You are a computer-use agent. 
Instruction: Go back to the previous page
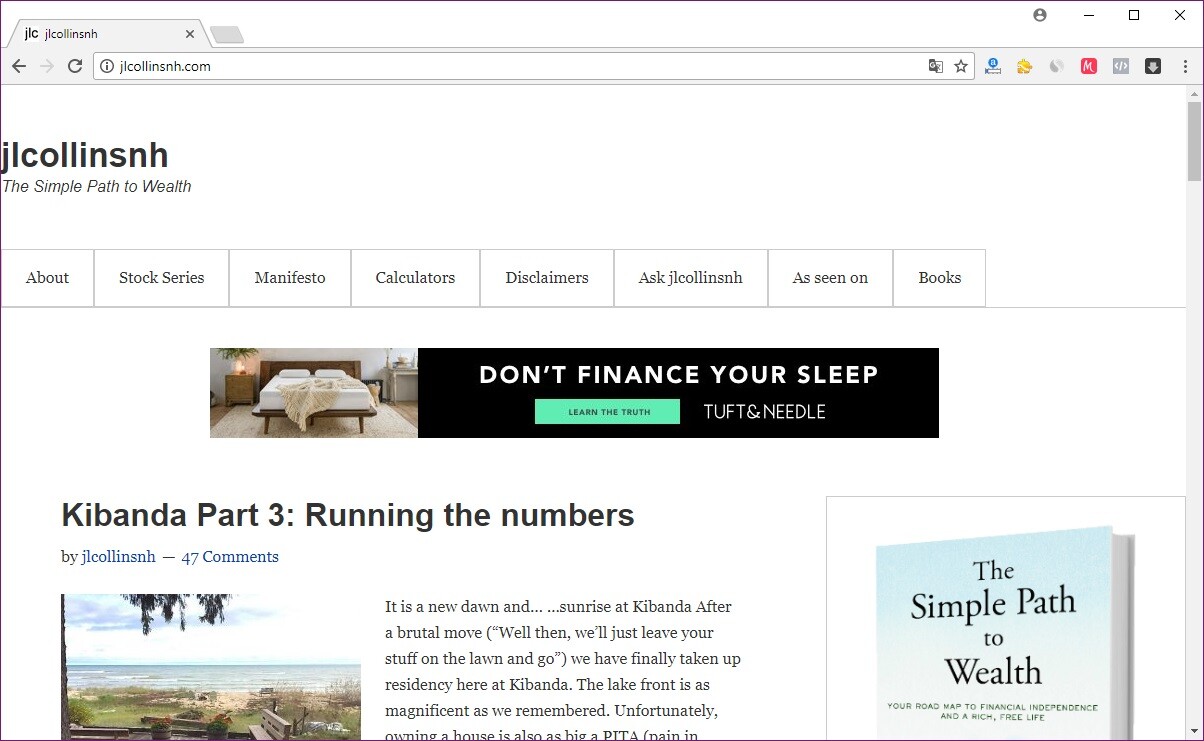click(x=19, y=66)
